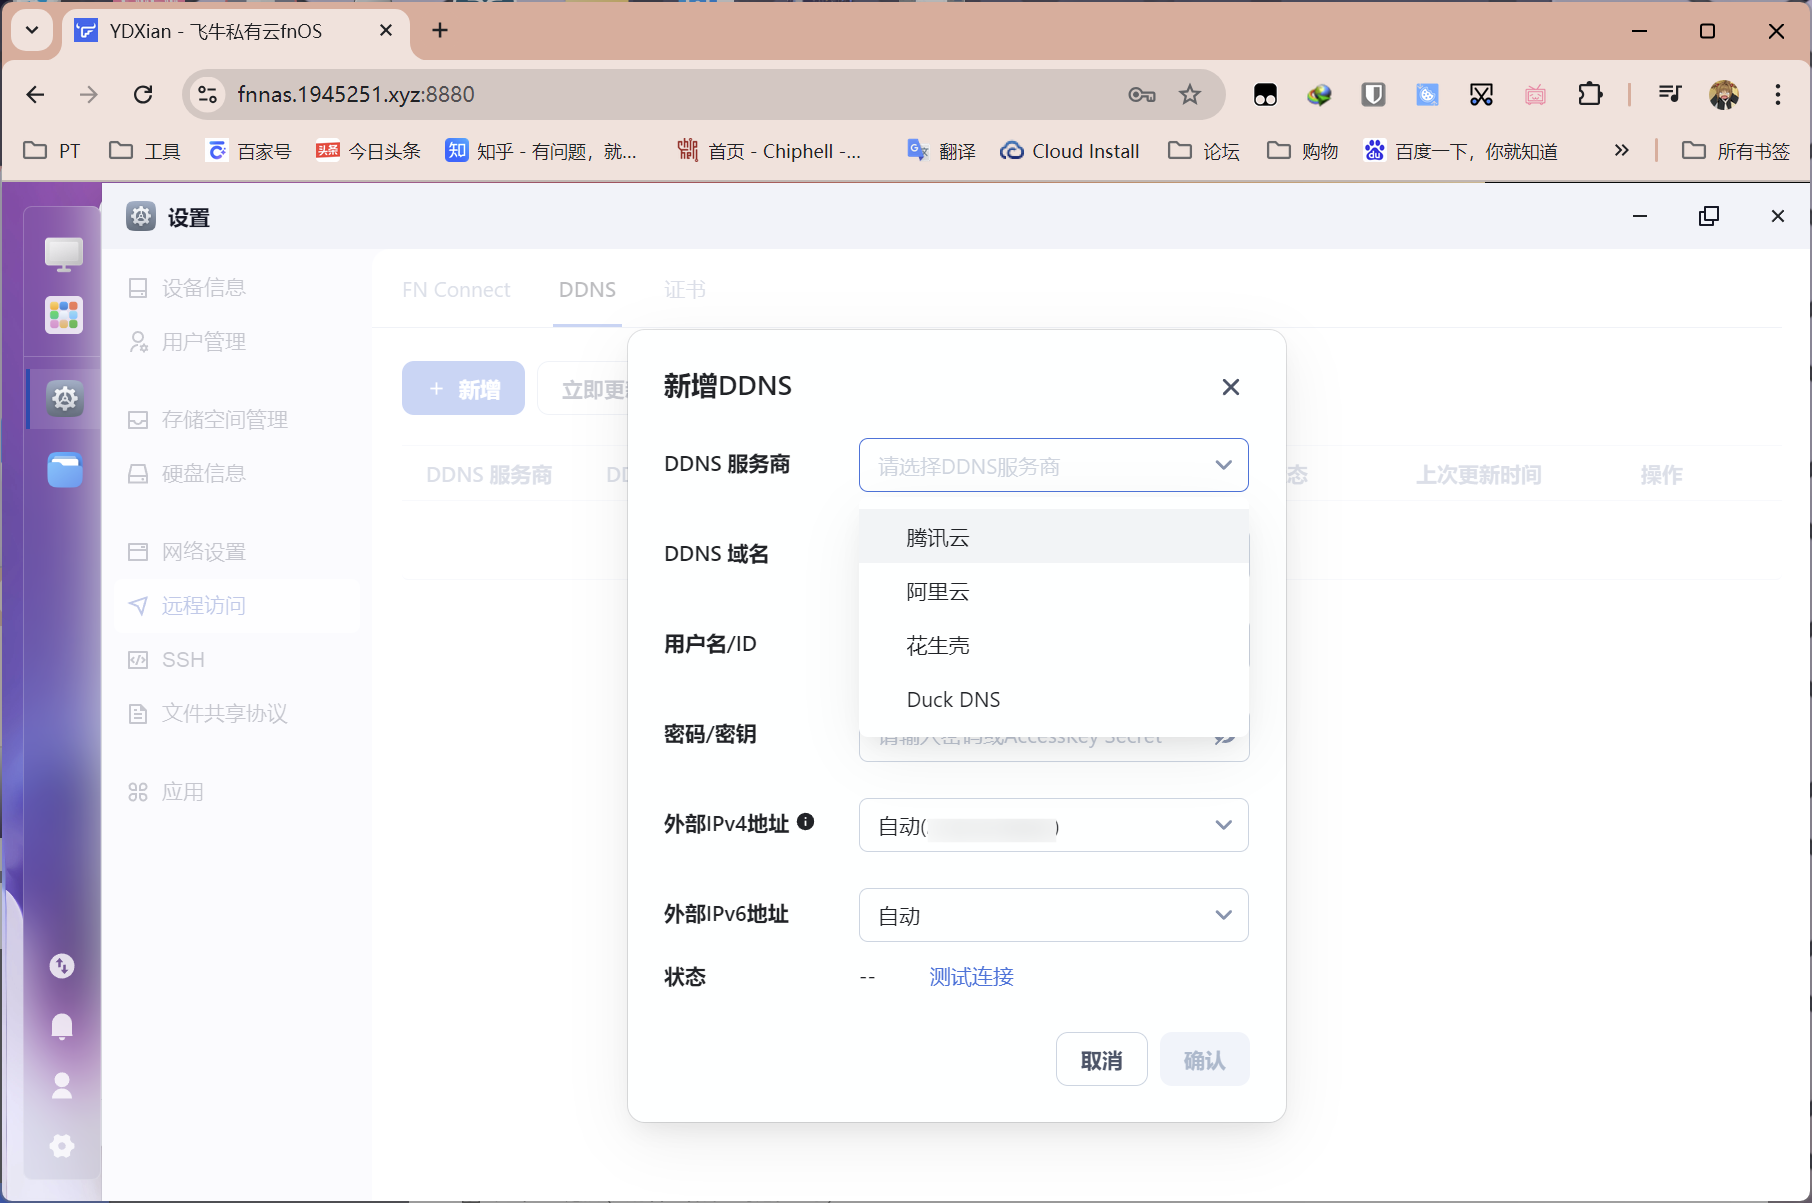Toggle password visibility eye icon

pos(1224,738)
